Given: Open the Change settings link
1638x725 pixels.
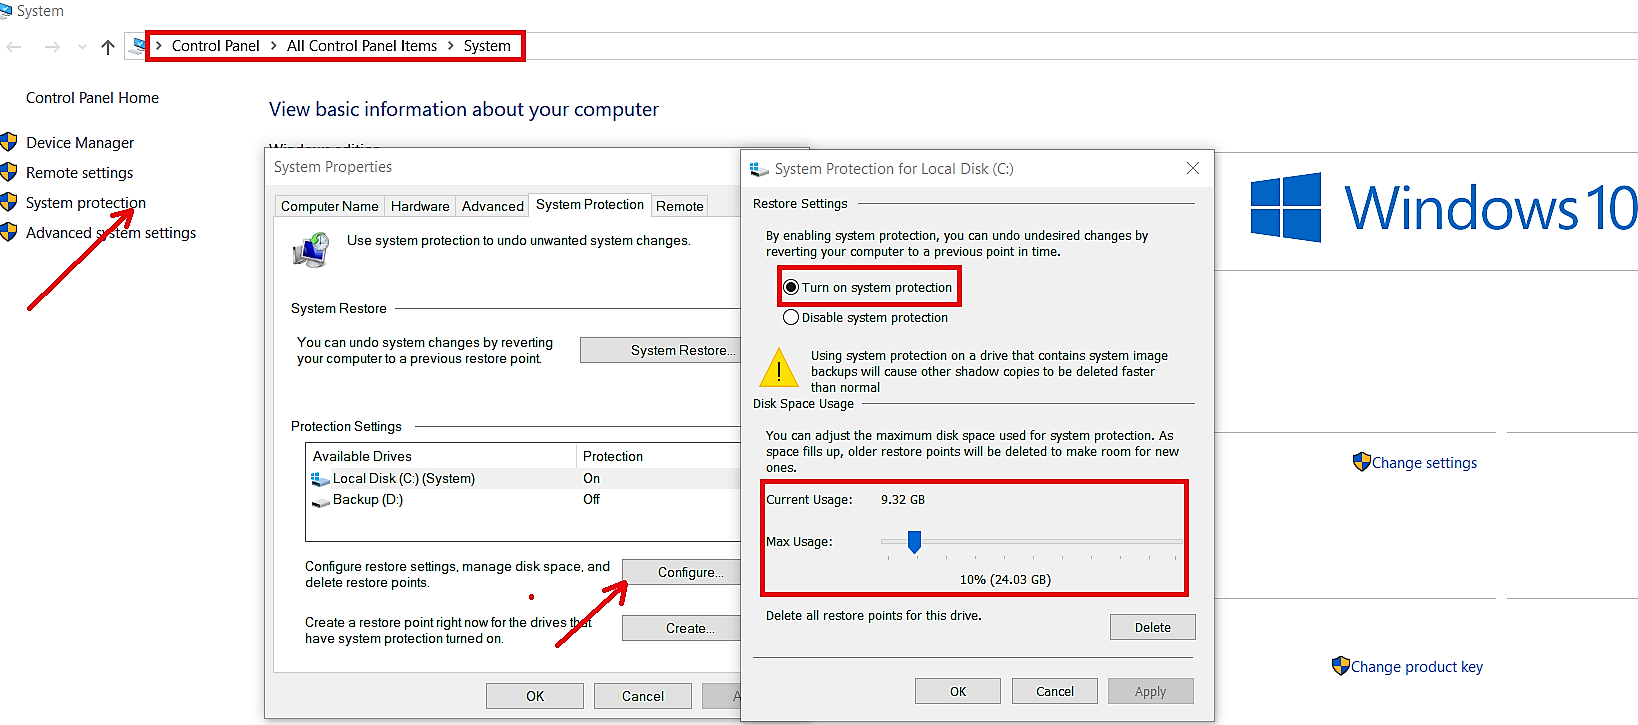Looking at the screenshot, I should coord(1424,462).
